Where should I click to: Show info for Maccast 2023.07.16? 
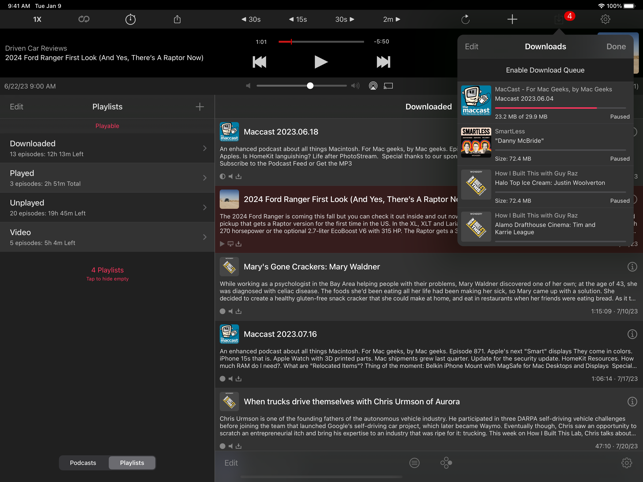point(632,334)
